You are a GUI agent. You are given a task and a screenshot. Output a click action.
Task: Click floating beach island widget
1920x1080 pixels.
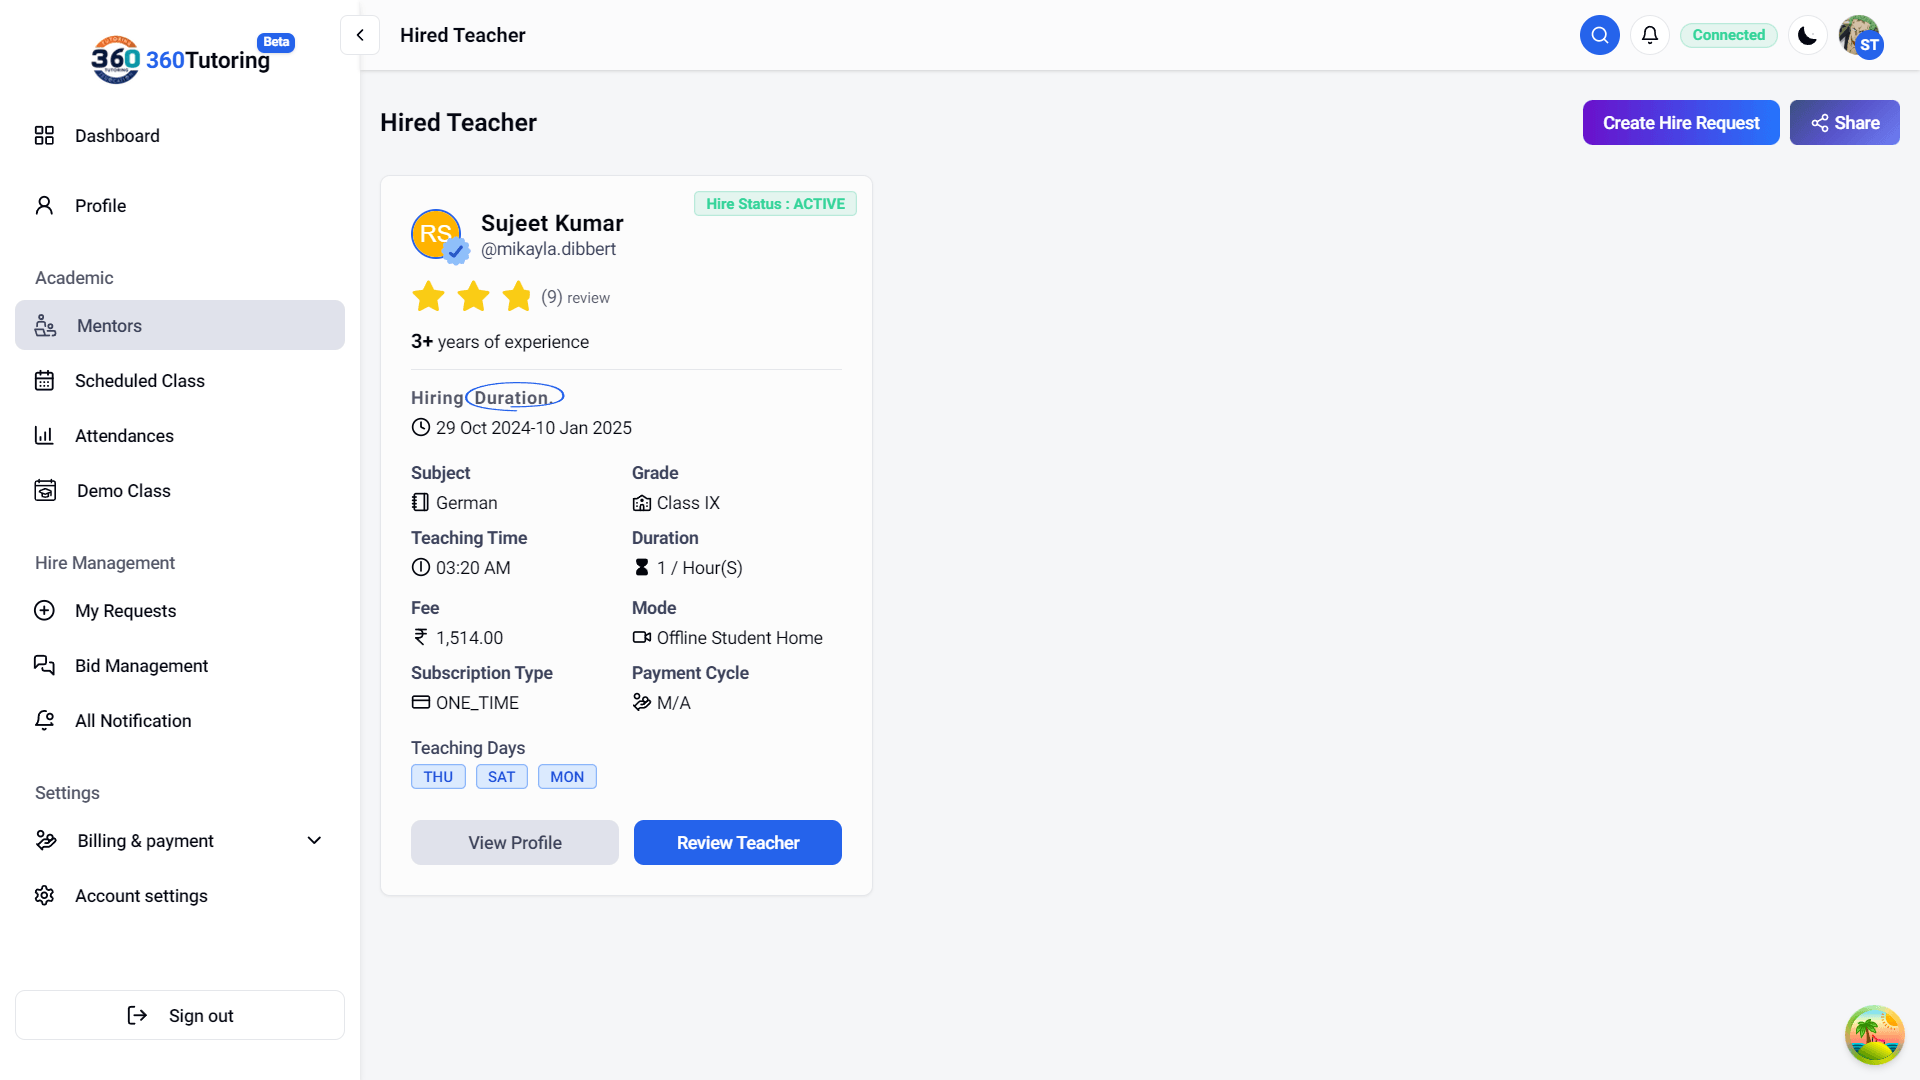(x=1873, y=1035)
